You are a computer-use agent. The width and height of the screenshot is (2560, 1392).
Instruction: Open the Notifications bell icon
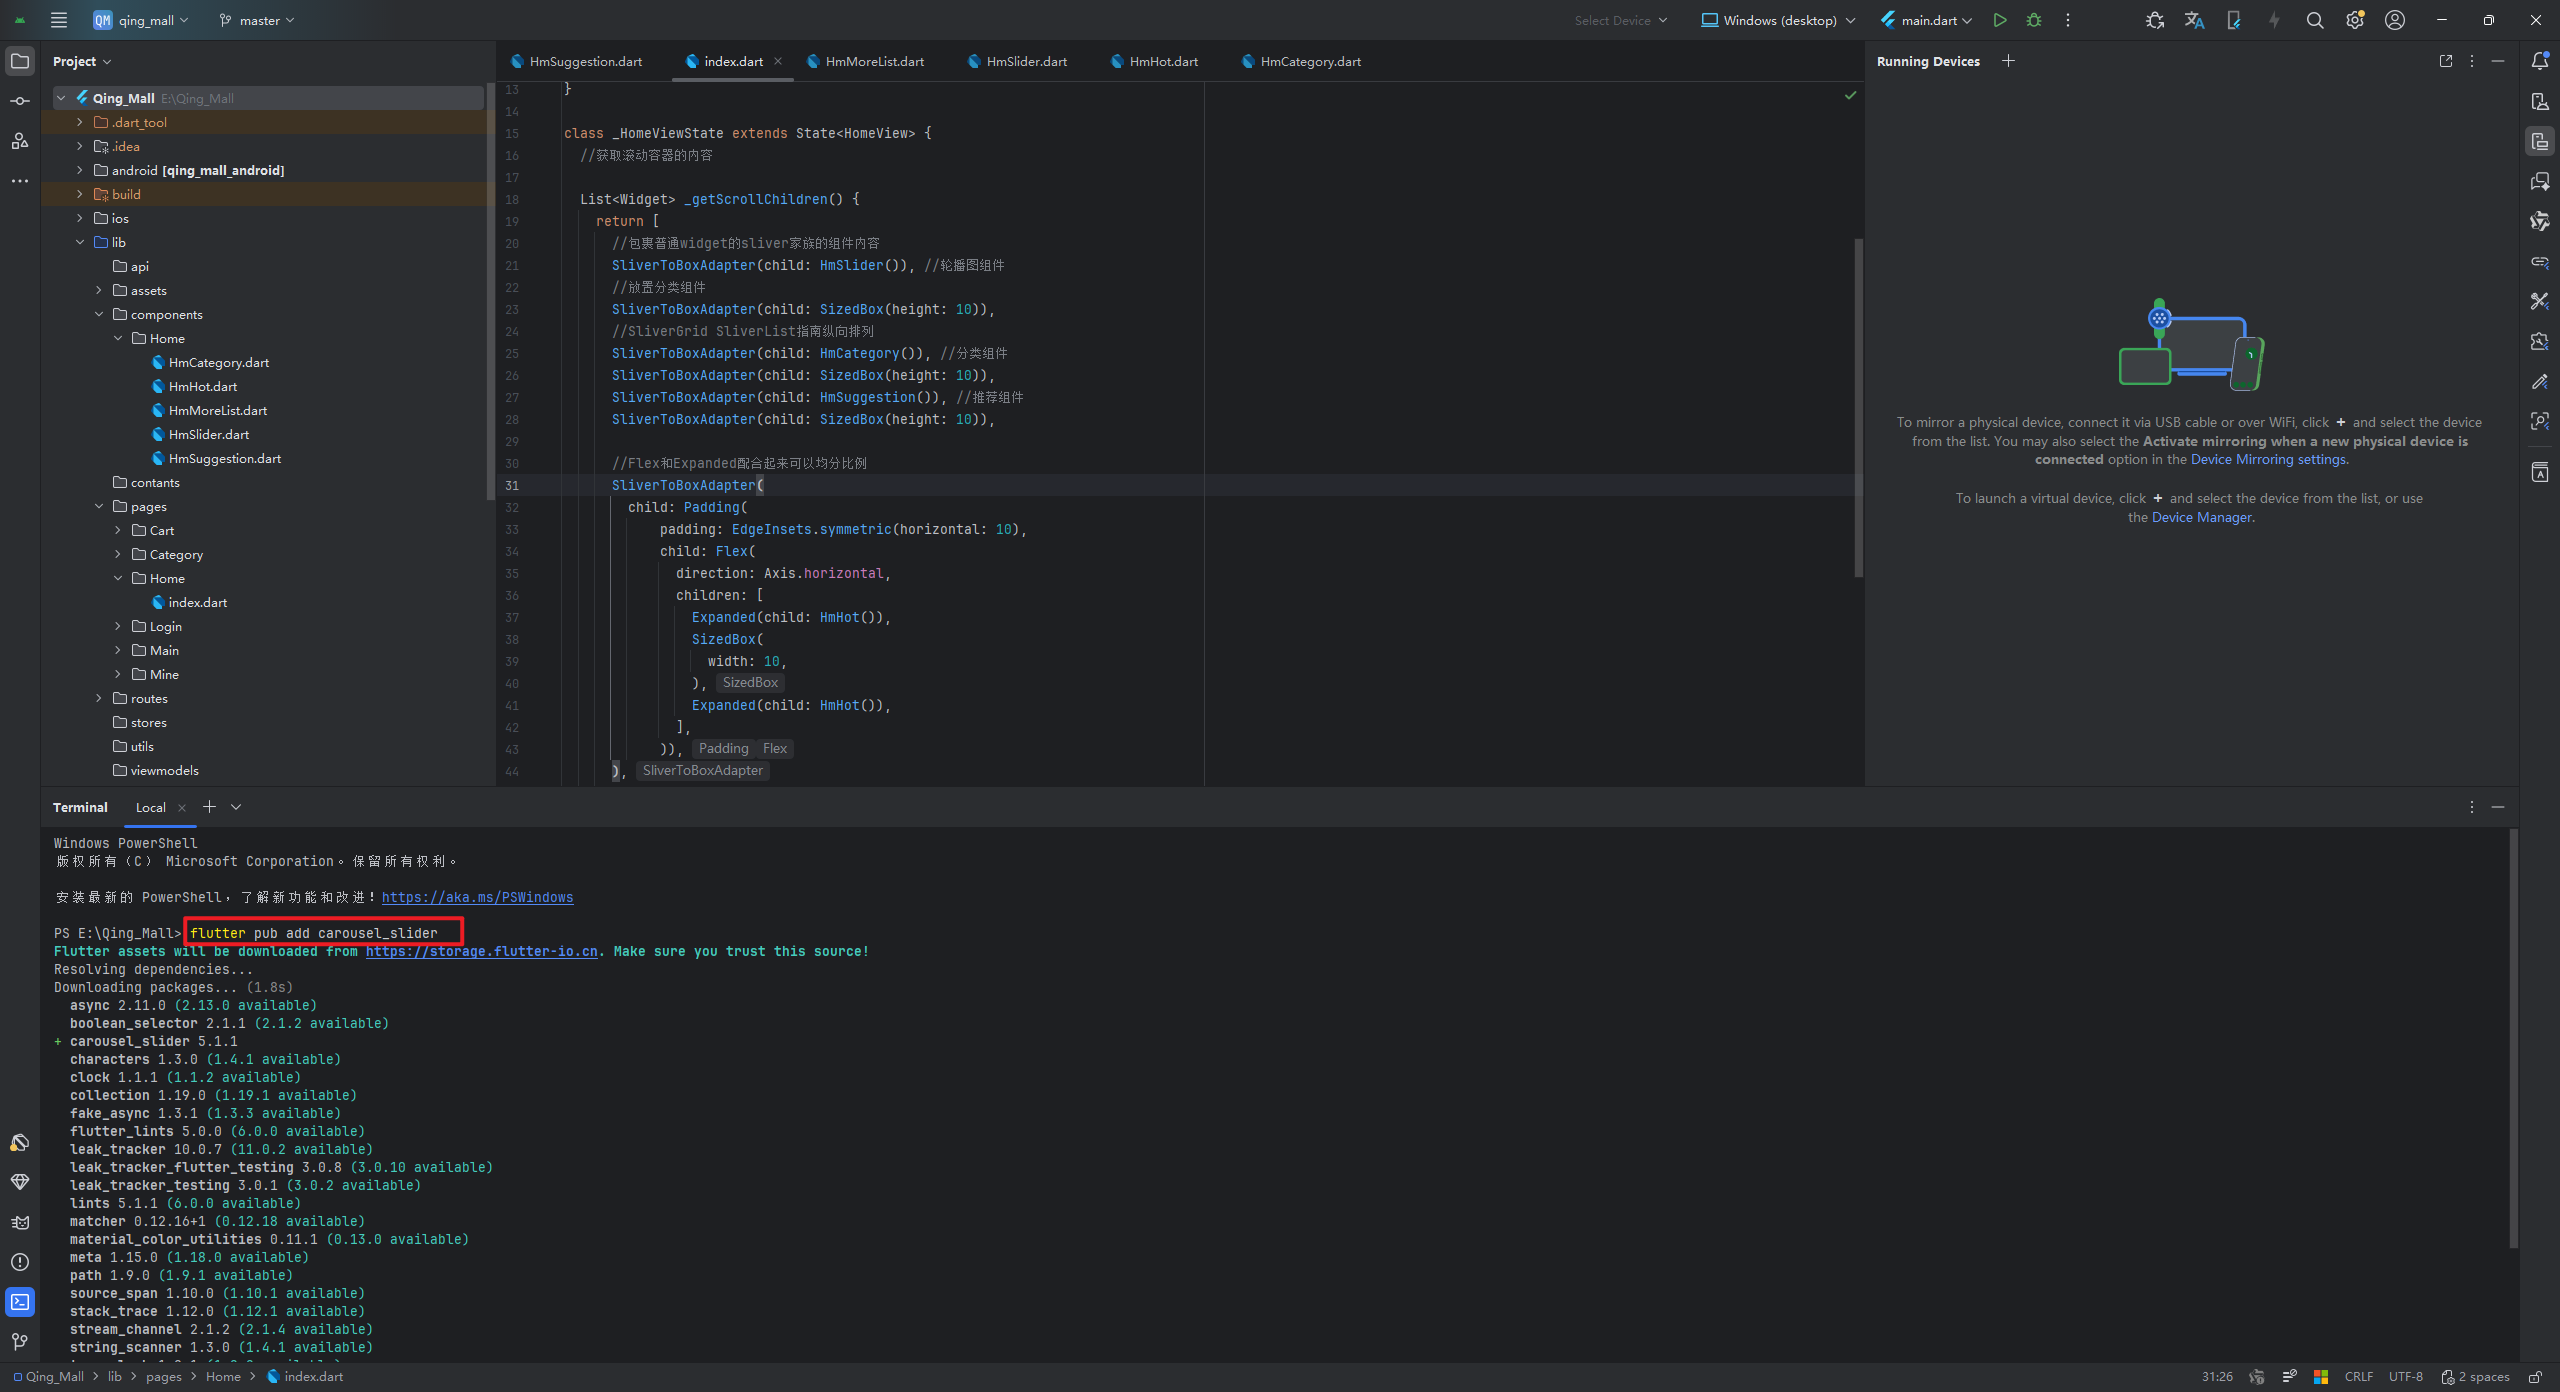[2539, 61]
